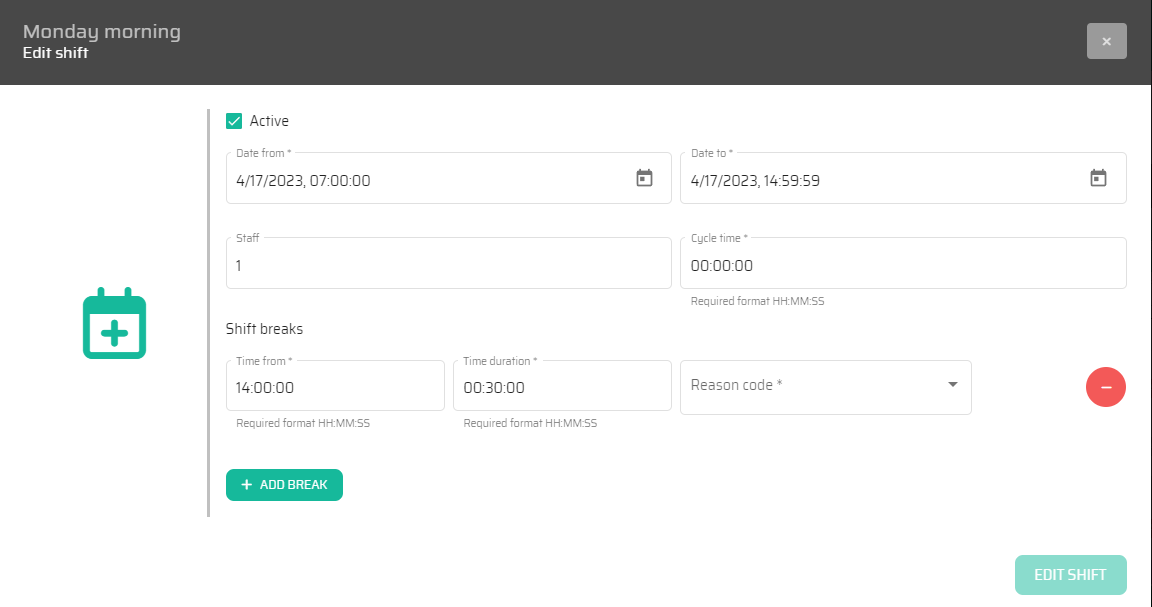Click the Reason code dropdown arrow
The image size is (1152, 607).
point(952,385)
